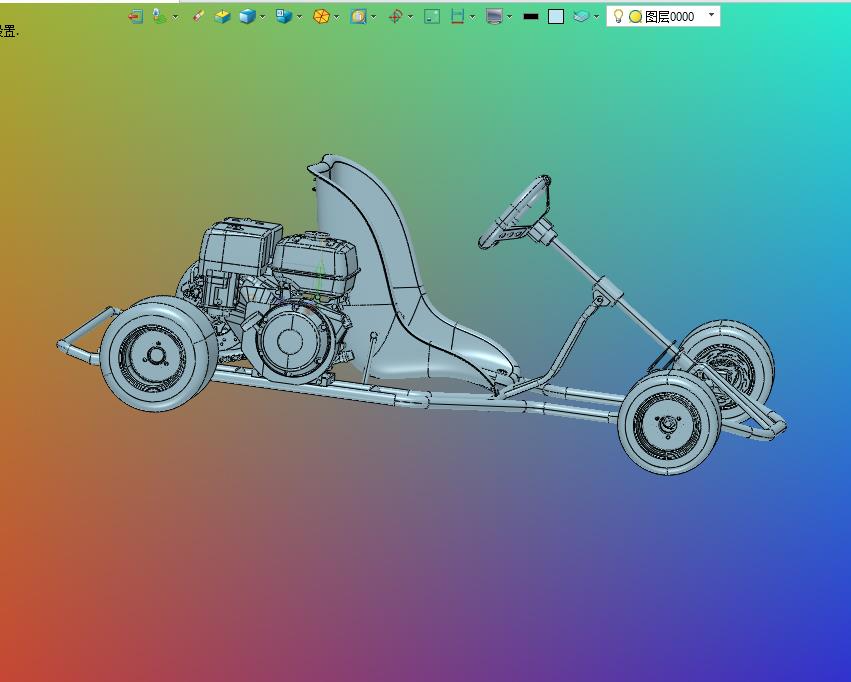851x682 pixels.
Task: Expand the monitor display settings dropdown arrow
Action: [x=510, y=17]
